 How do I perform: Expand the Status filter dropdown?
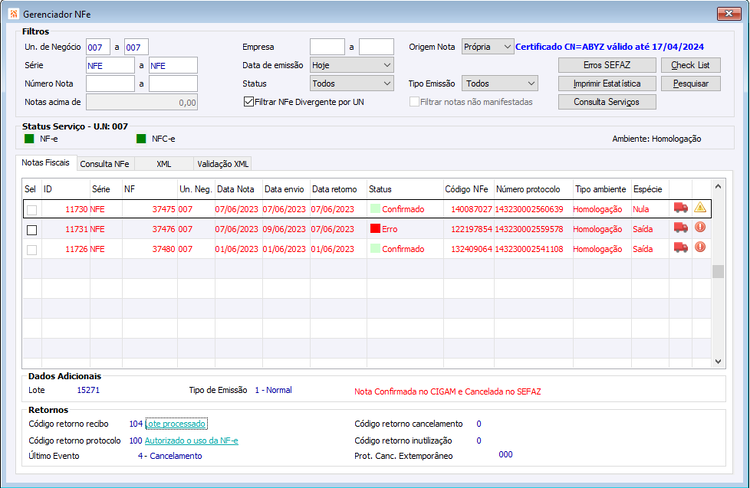tap(352, 83)
